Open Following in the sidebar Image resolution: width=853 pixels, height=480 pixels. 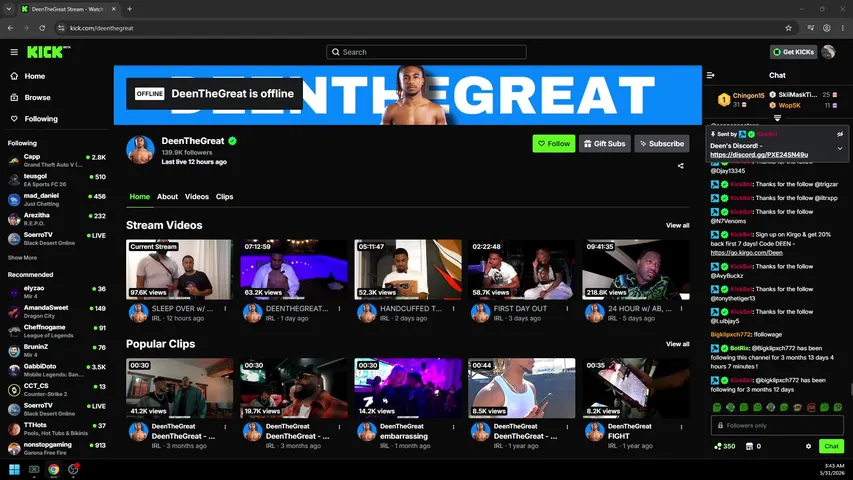(x=40, y=119)
